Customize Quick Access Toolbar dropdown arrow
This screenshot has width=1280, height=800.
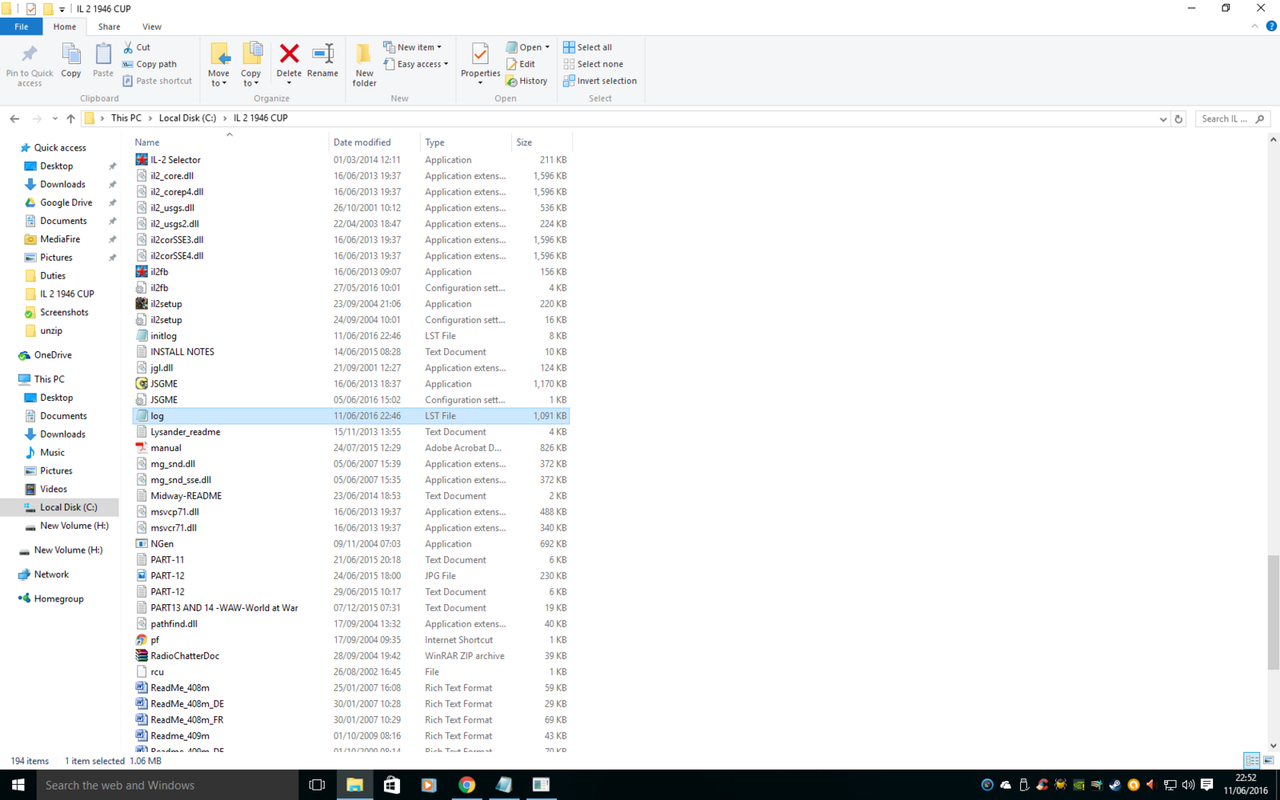(62, 9)
